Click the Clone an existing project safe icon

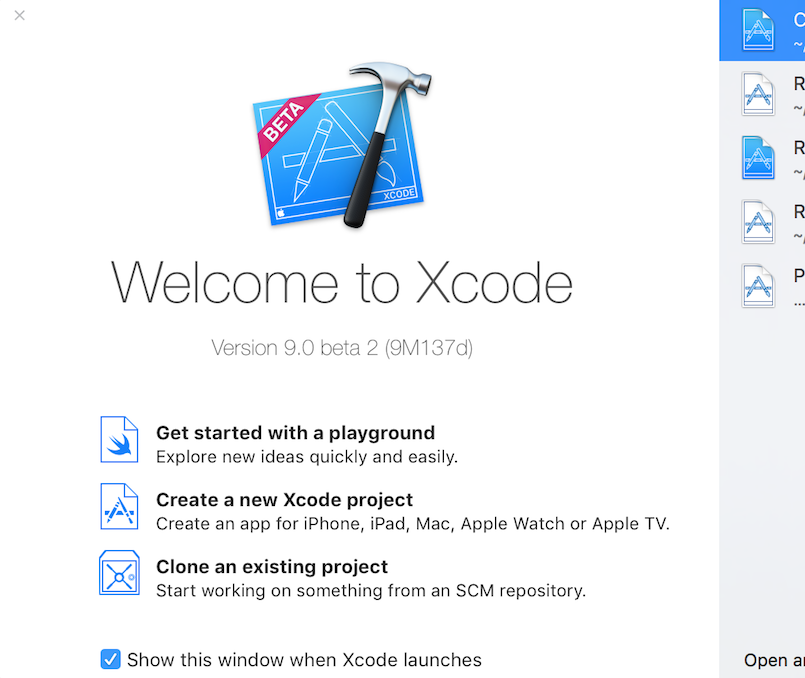pyautogui.click(x=119, y=573)
